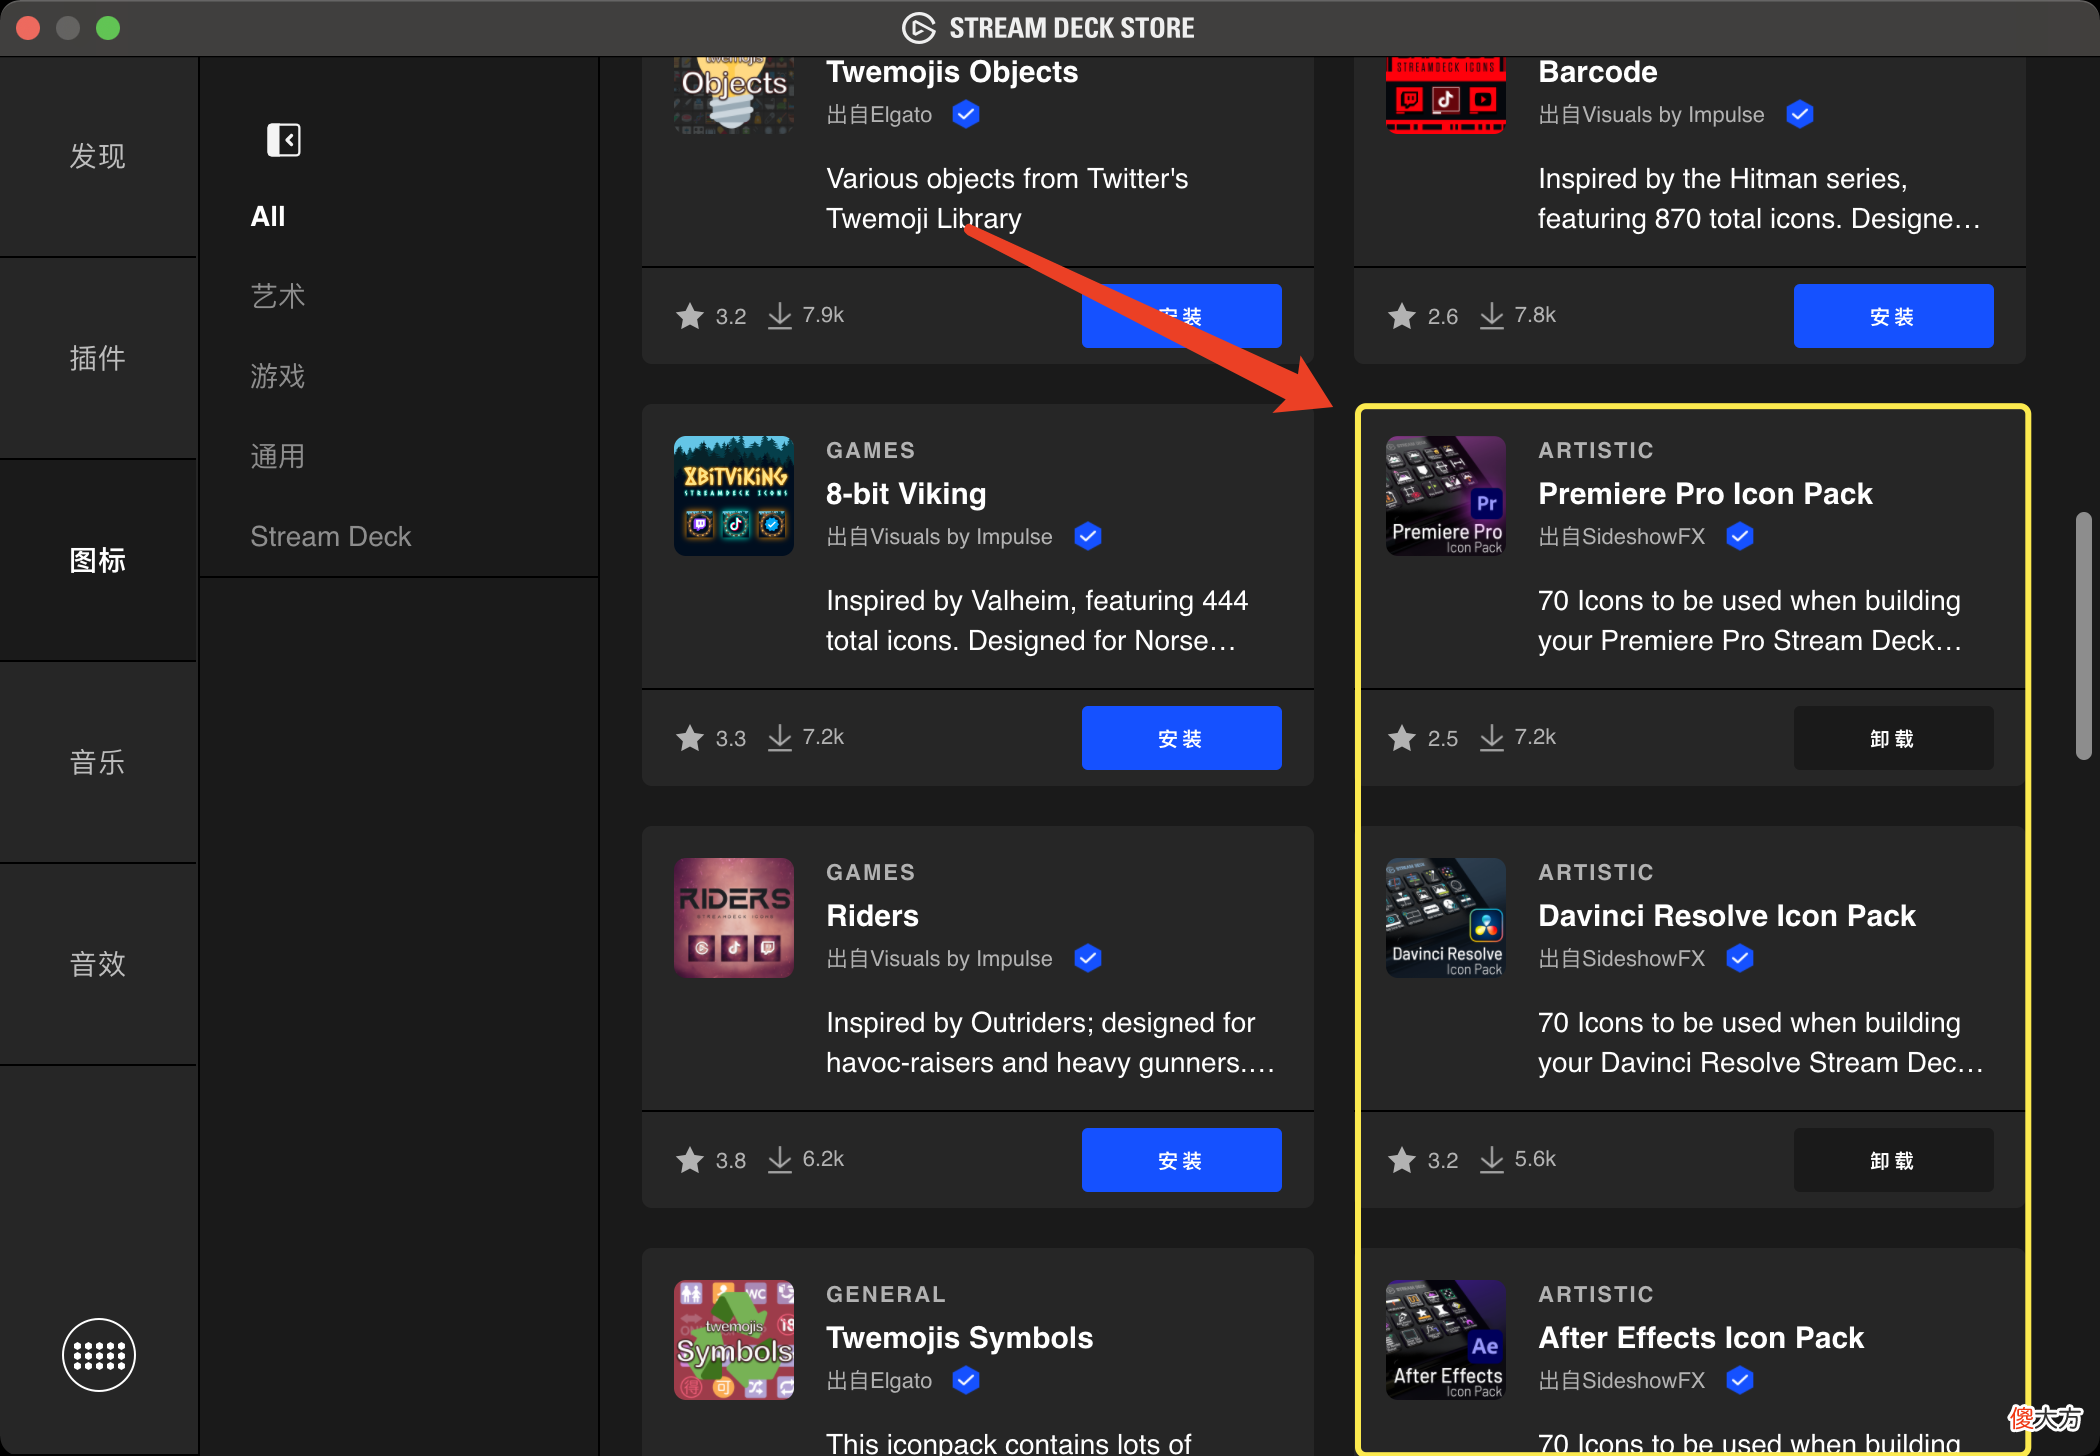Collapse the category sidebar panel icon

[x=284, y=140]
